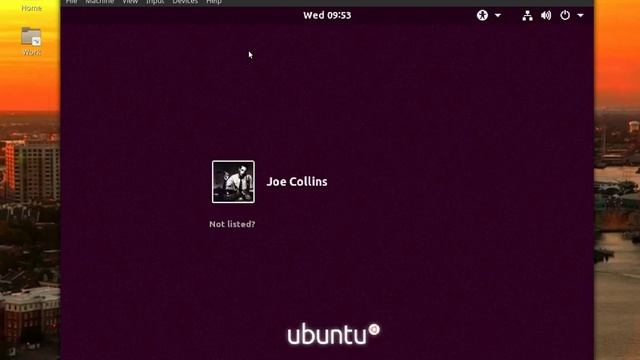Image resolution: width=640 pixels, height=360 pixels.
Task: Select Joe Collins user avatar
Action: (x=233, y=182)
